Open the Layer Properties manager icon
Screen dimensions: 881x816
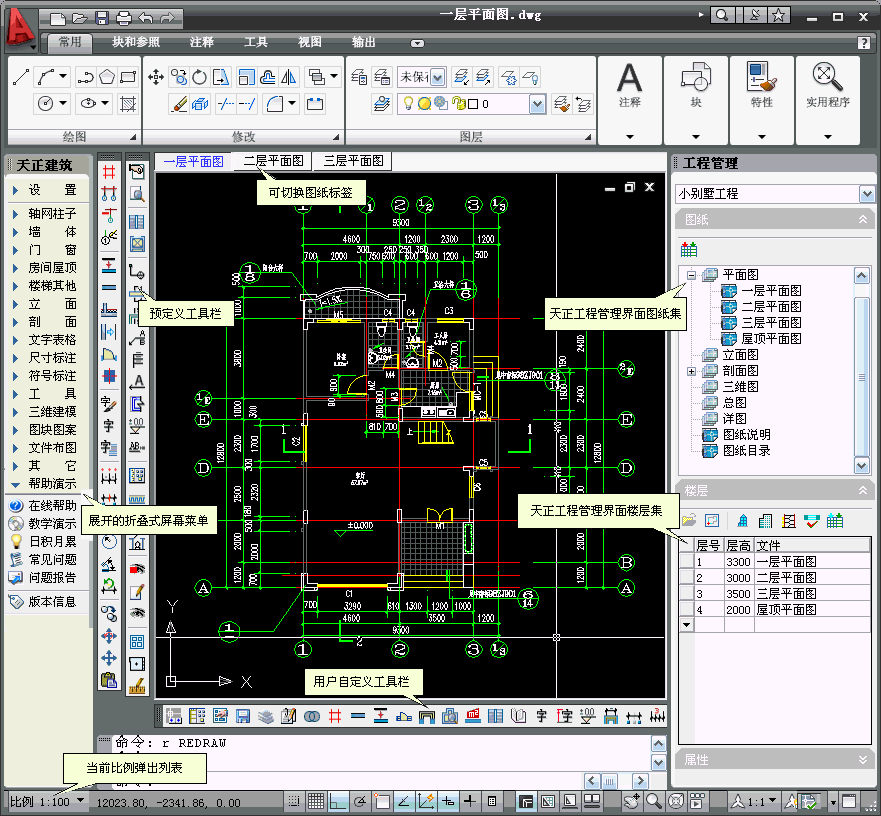pyautogui.click(x=359, y=77)
